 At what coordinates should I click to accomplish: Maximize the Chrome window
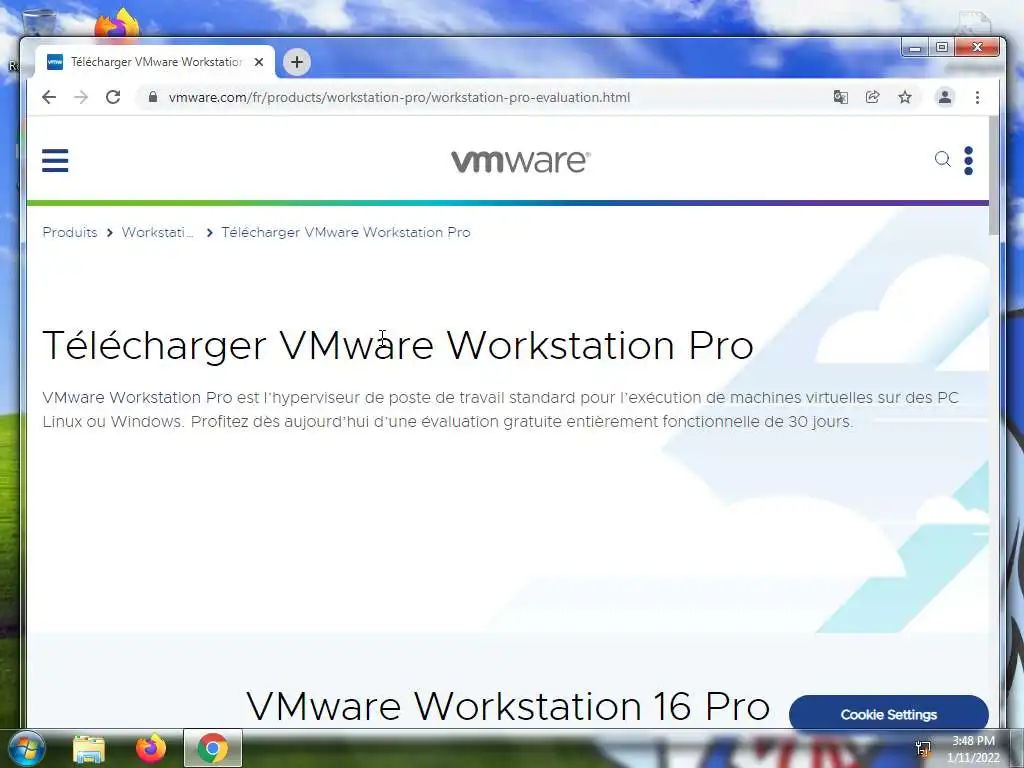(x=942, y=47)
